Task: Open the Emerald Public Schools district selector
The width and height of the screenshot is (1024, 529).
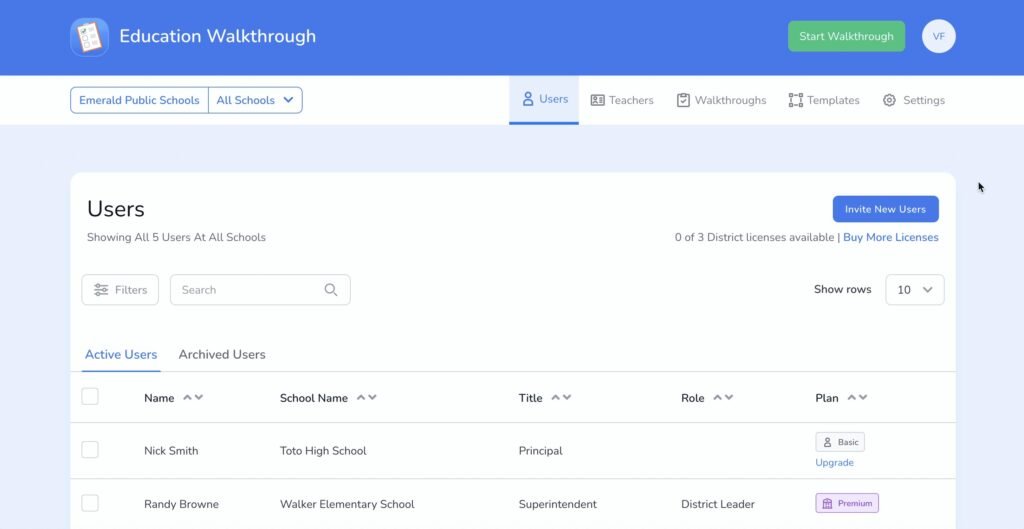Action: tap(139, 100)
